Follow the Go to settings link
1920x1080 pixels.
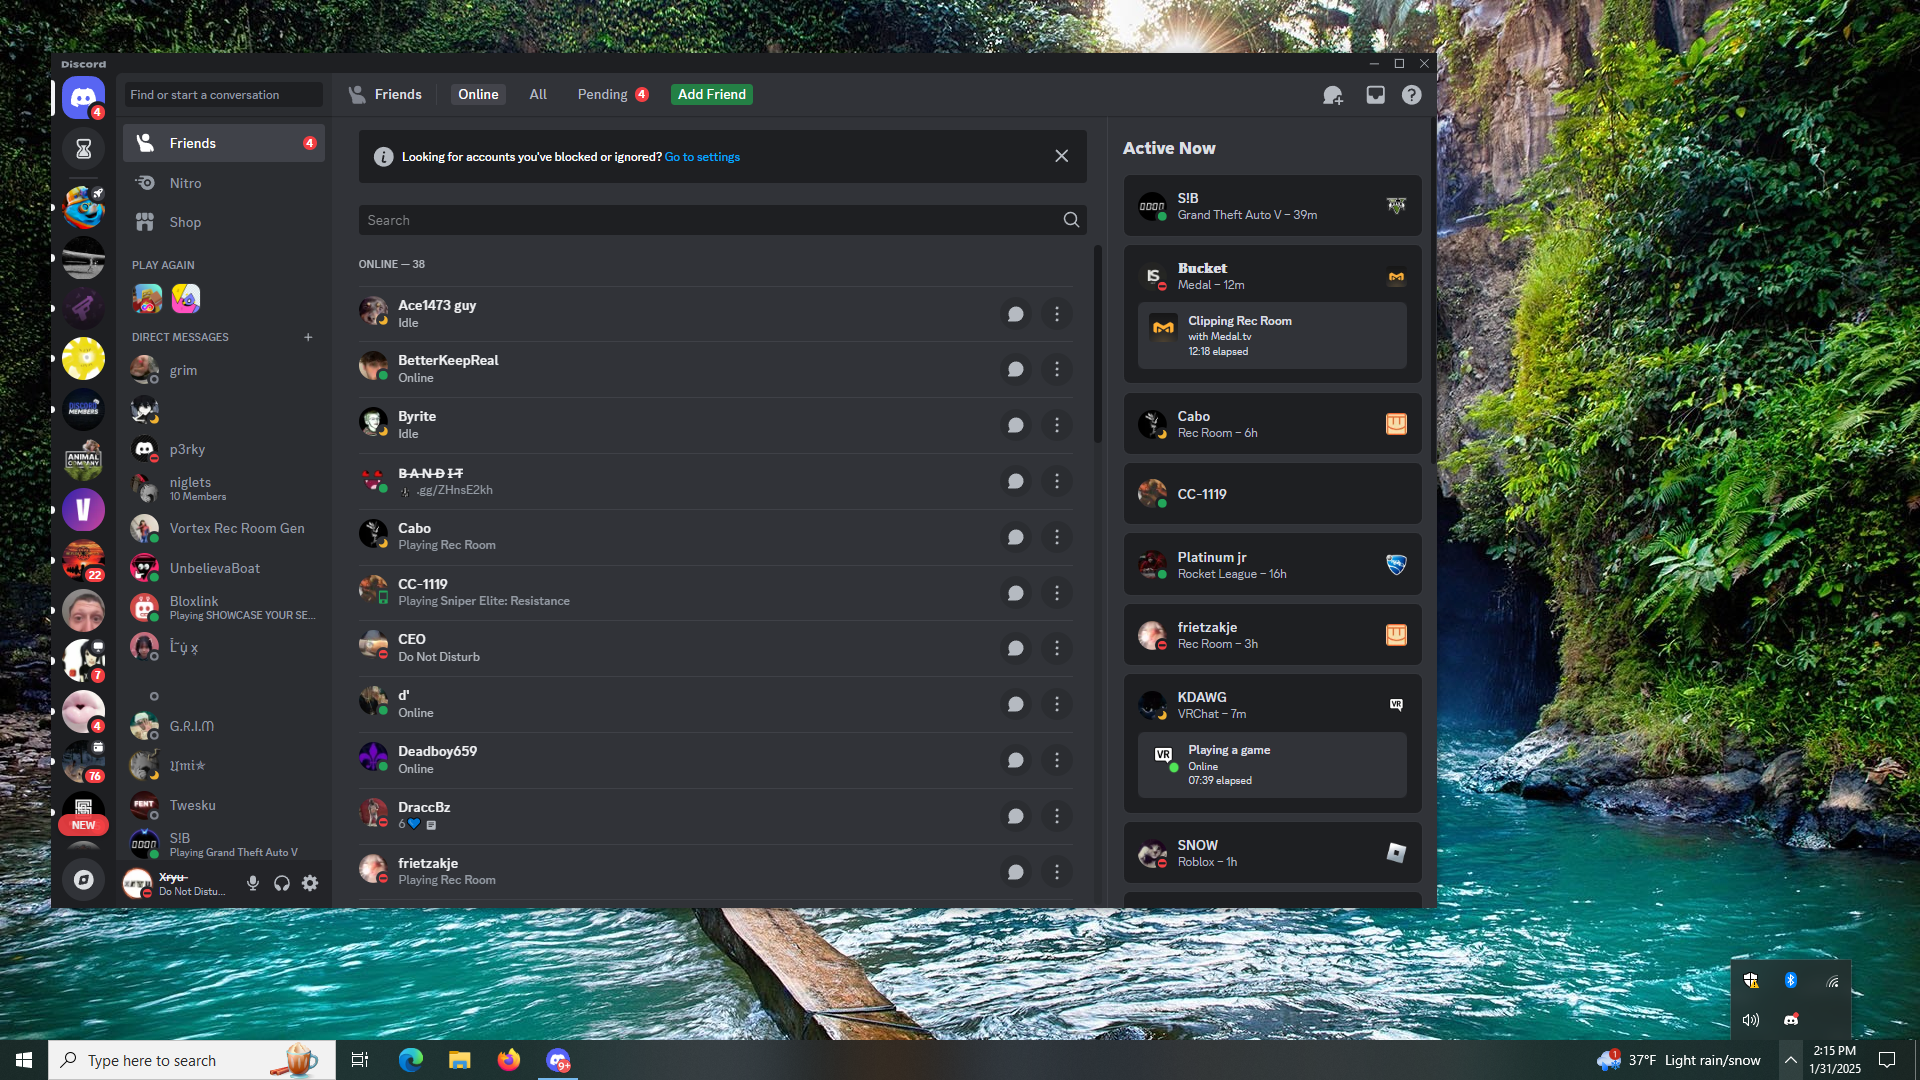(702, 157)
